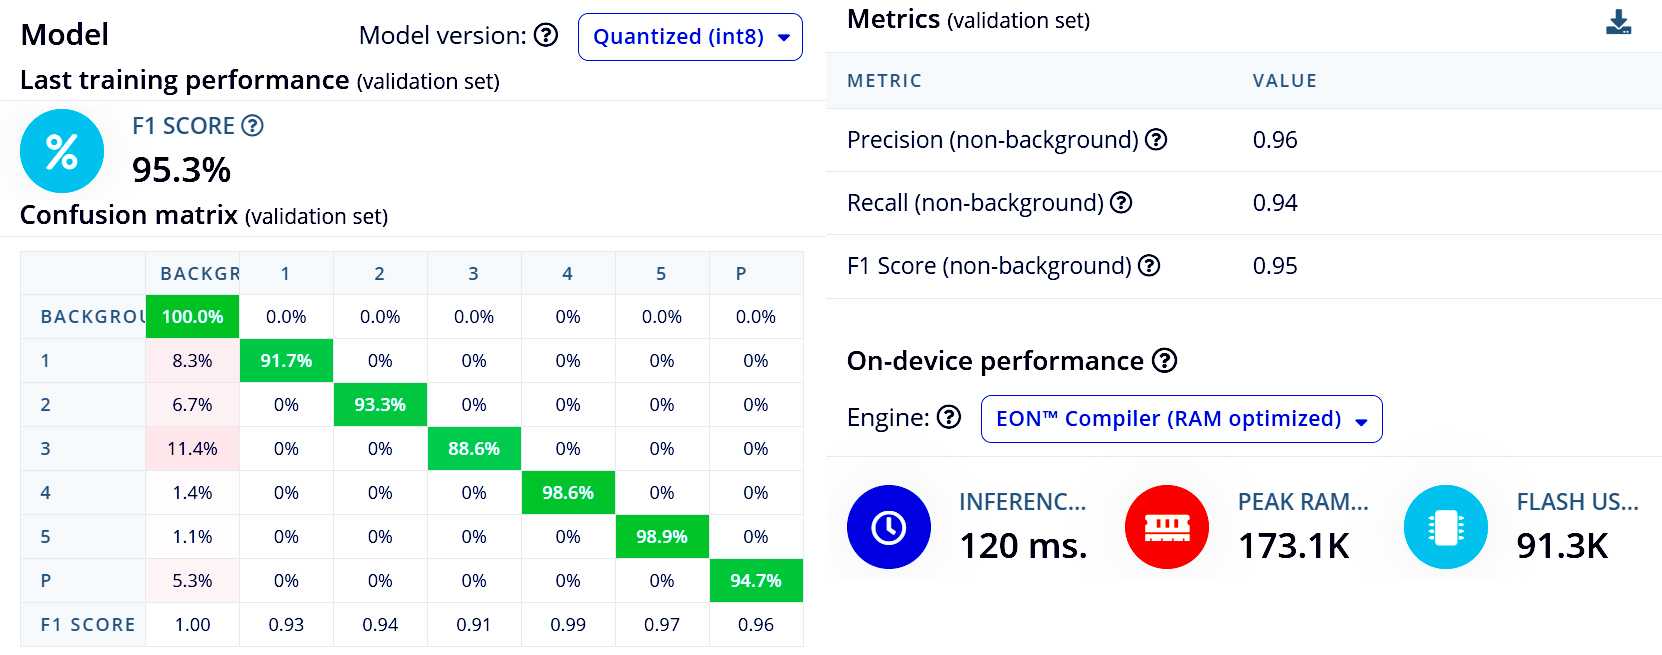Image resolution: width=1662 pixels, height=655 pixels.
Task: Click help icon beside F1 Score (non-background)
Action: click(1149, 266)
